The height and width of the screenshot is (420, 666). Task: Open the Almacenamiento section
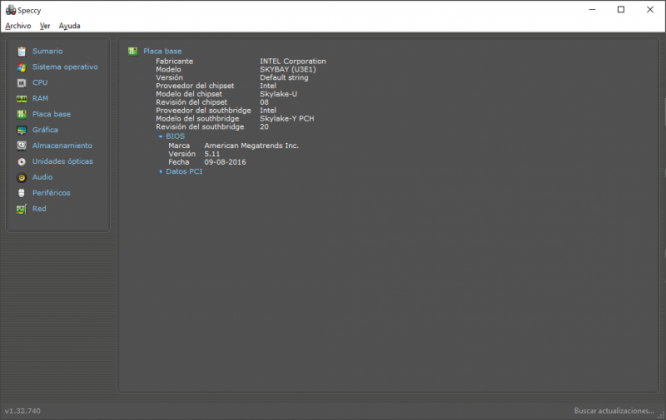(x=62, y=145)
